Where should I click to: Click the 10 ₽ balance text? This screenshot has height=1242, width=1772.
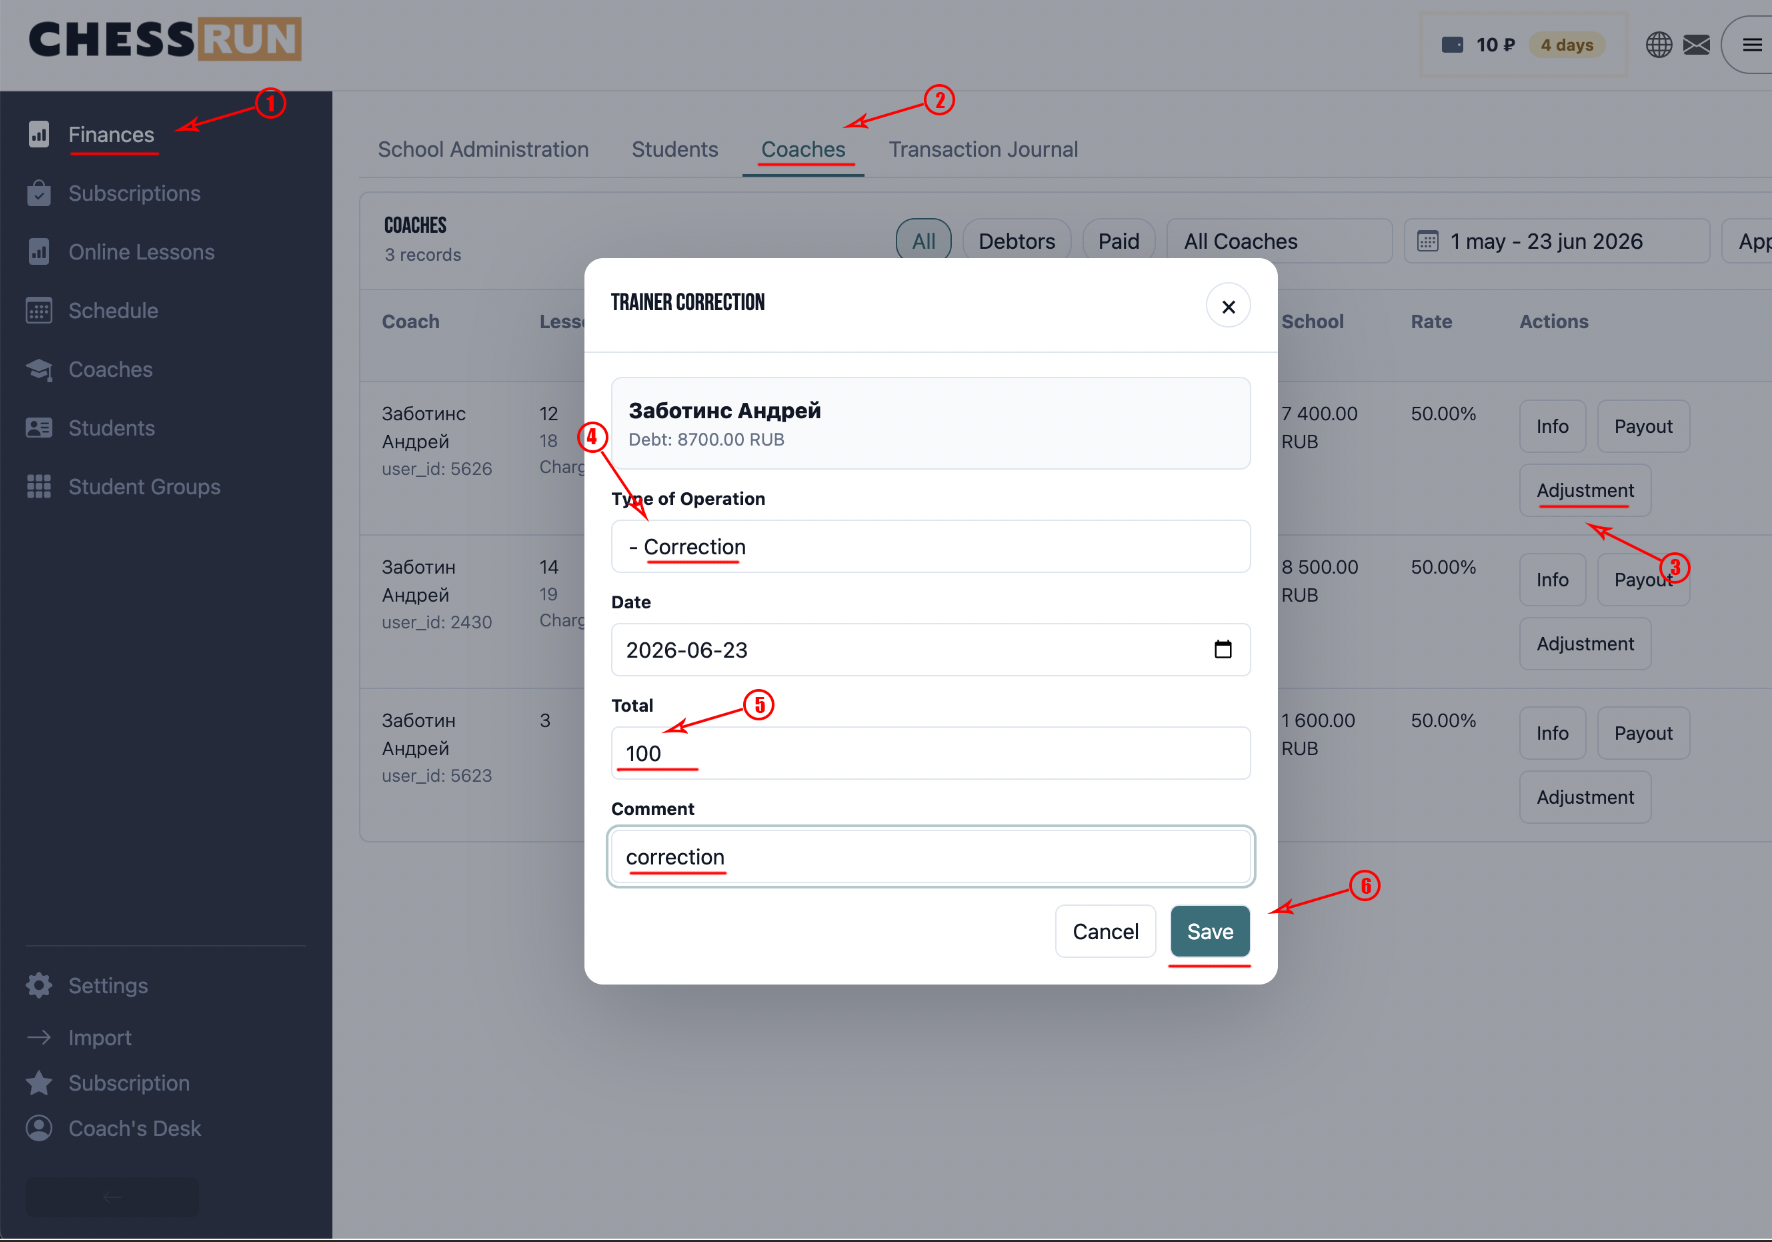click(x=1495, y=45)
